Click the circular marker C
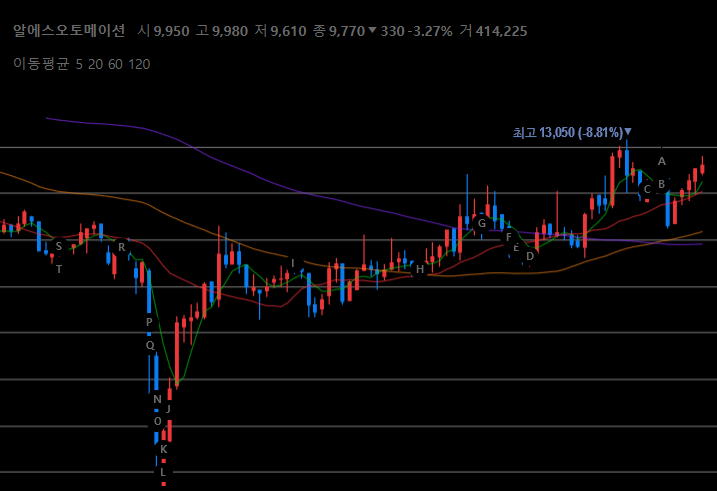 [x=647, y=189]
